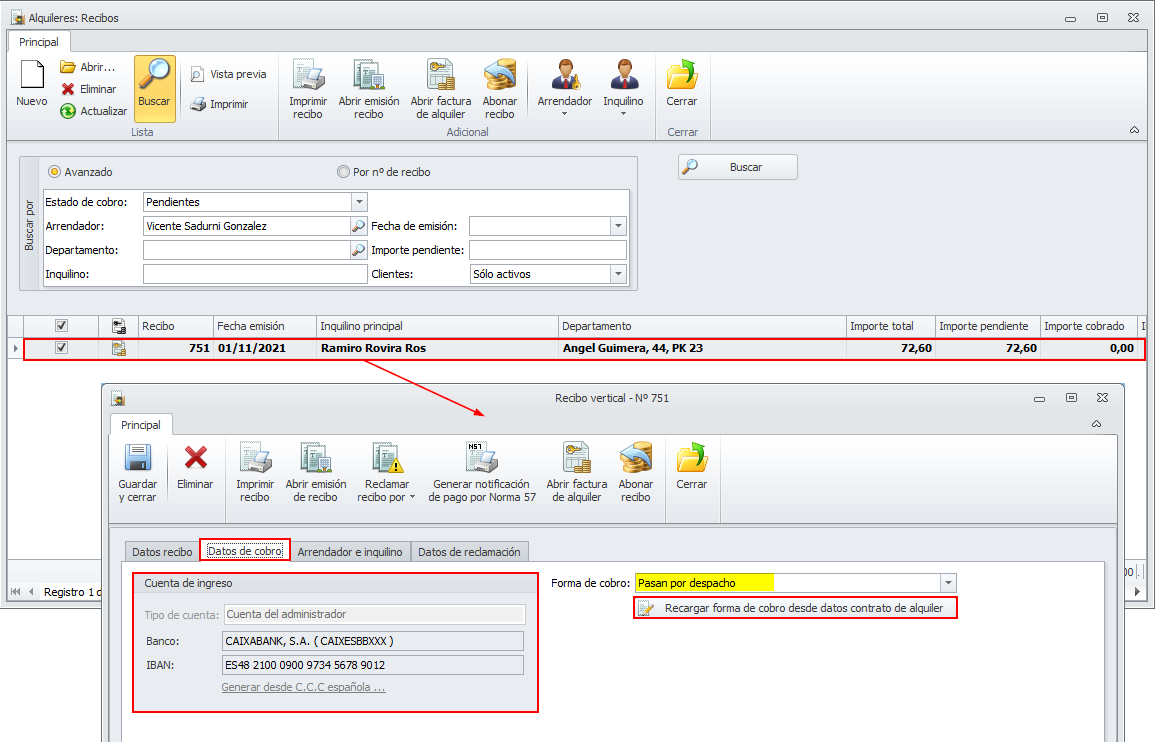Click Generar notificación de pago por Norma 57
The image size is (1156, 742).
pos(482,472)
